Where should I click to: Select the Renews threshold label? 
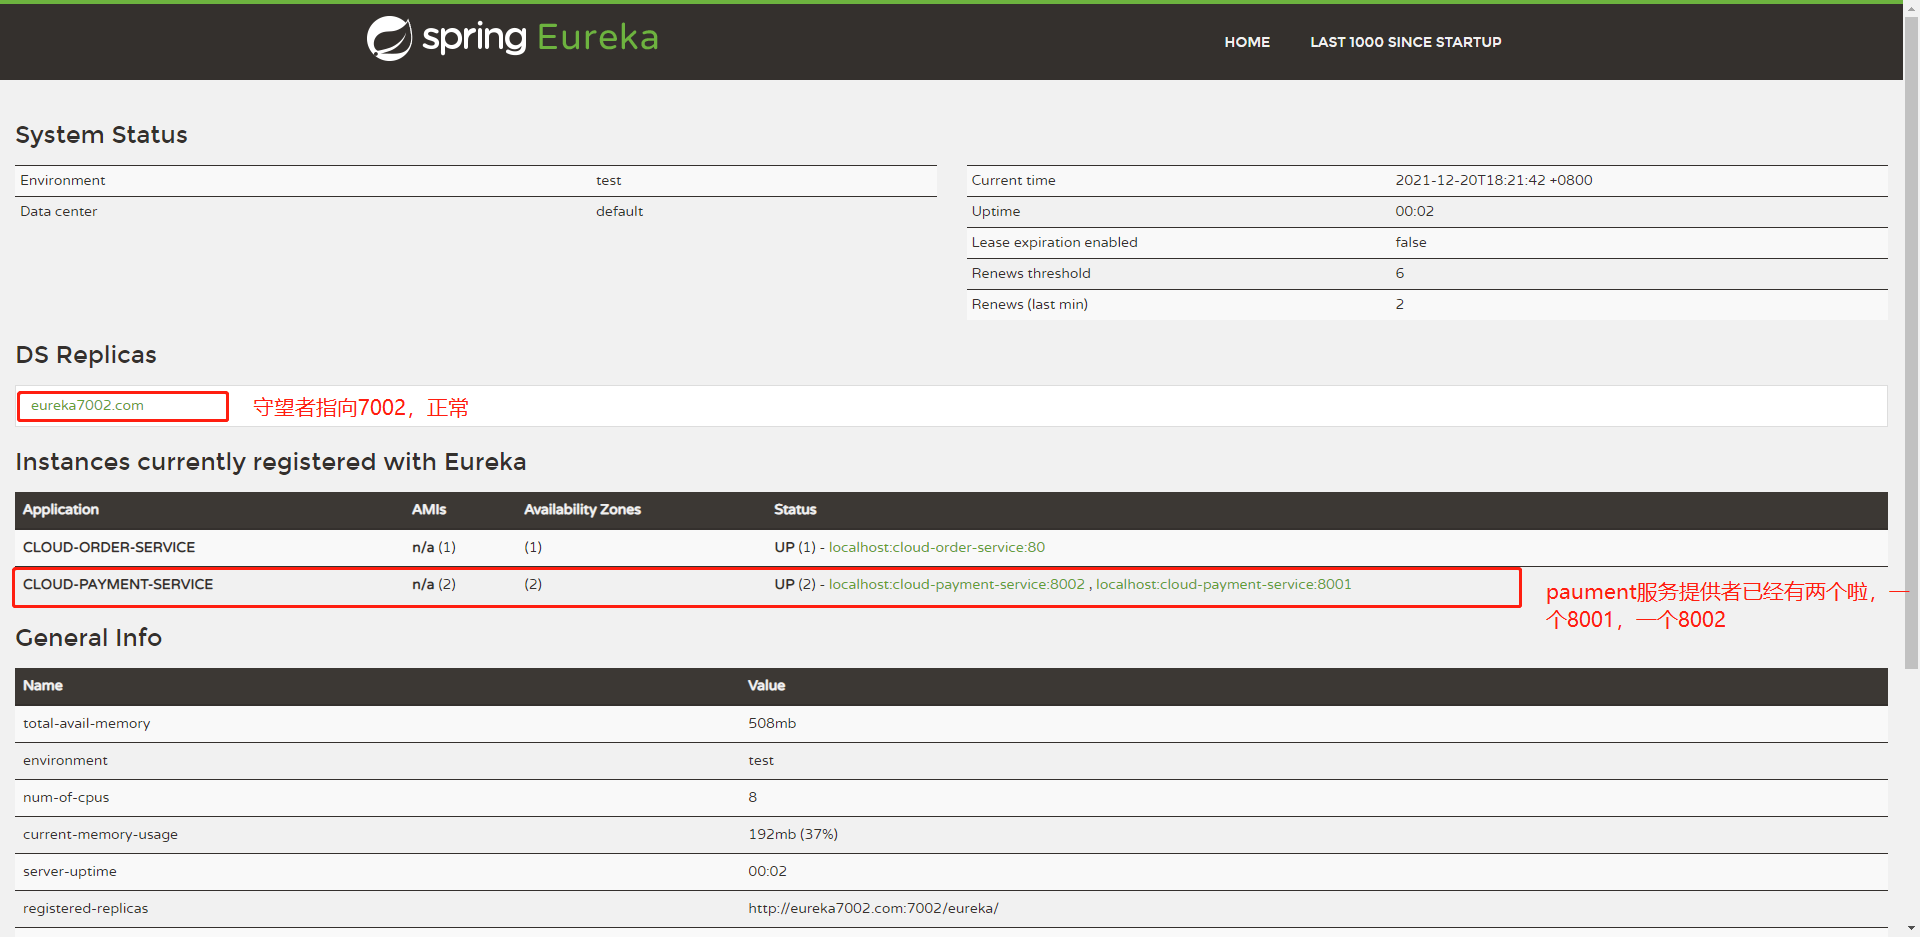click(x=1030, y=273)
